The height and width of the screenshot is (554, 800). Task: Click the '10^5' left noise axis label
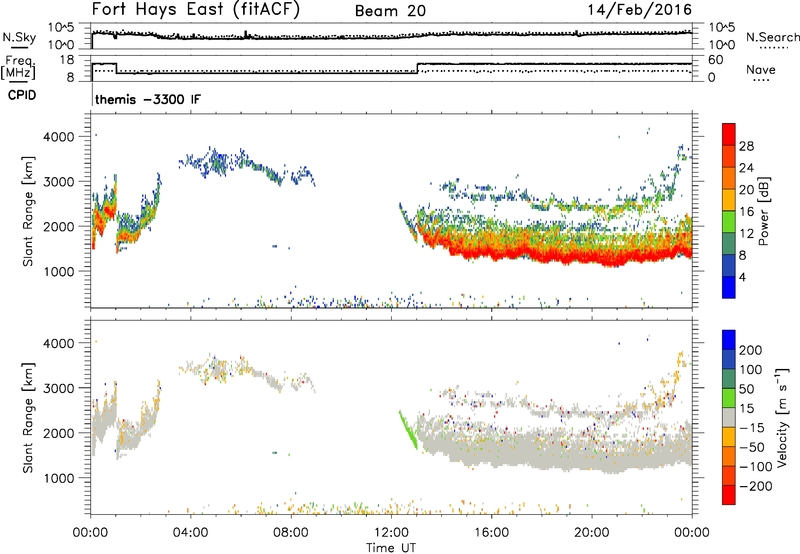pyautogui.click(x=61, y=28)
